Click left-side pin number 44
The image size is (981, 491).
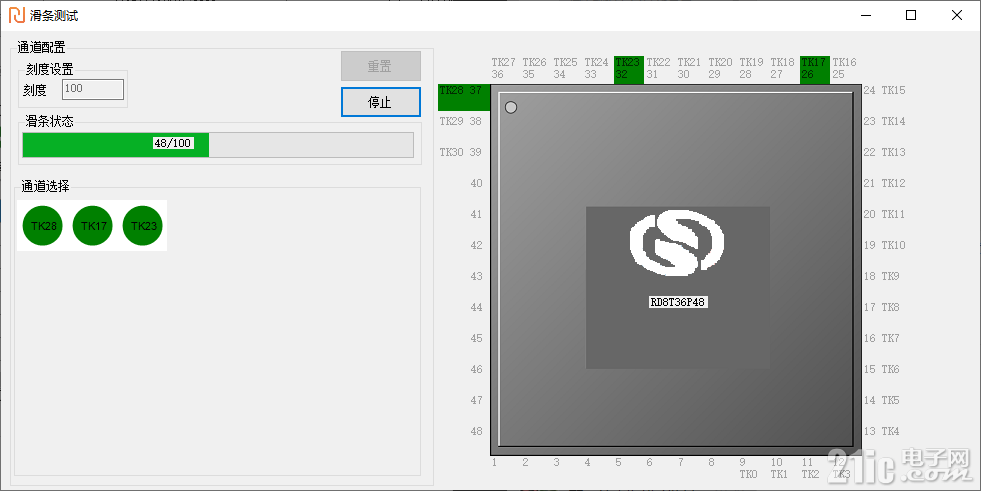(x=477, y=307)
